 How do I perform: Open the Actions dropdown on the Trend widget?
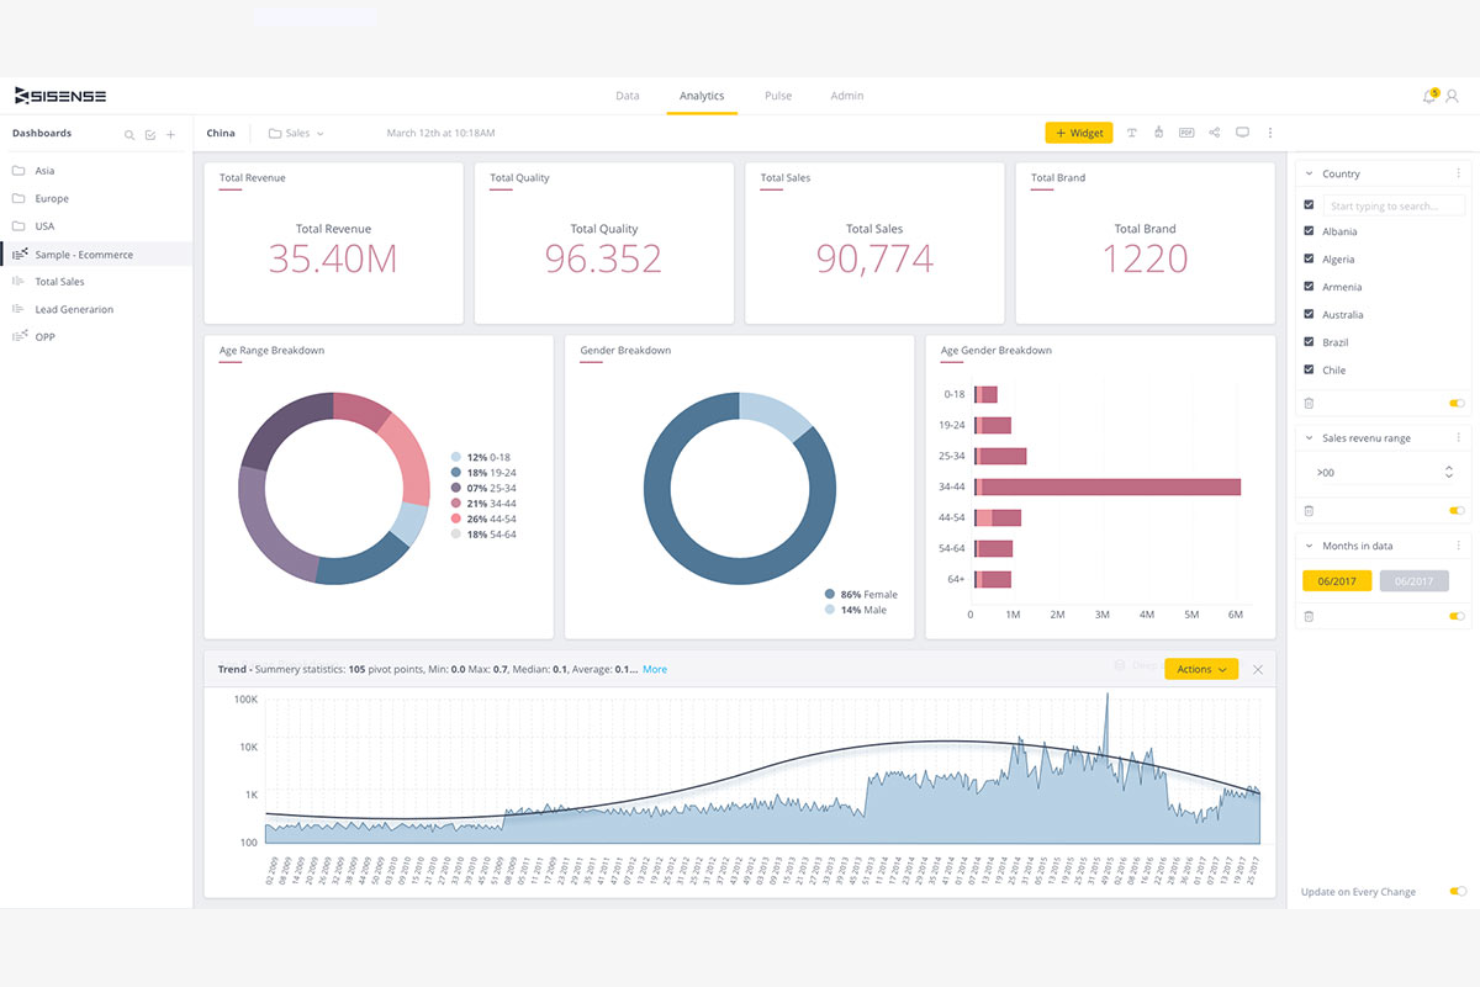click(1200, 669)
